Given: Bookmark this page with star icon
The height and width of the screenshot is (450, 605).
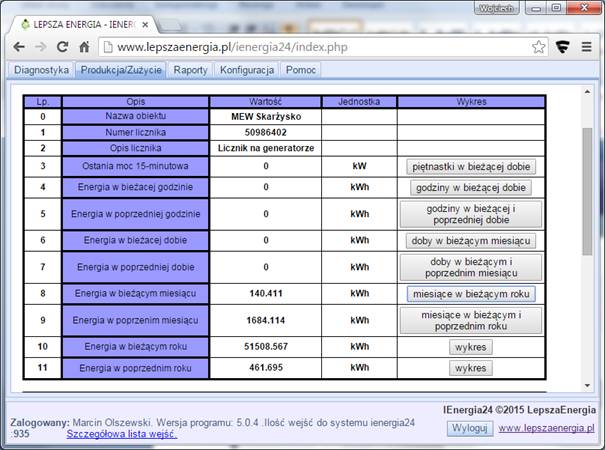Looking at the screenshot, I should pyautogui.click(x=538, y=47).
